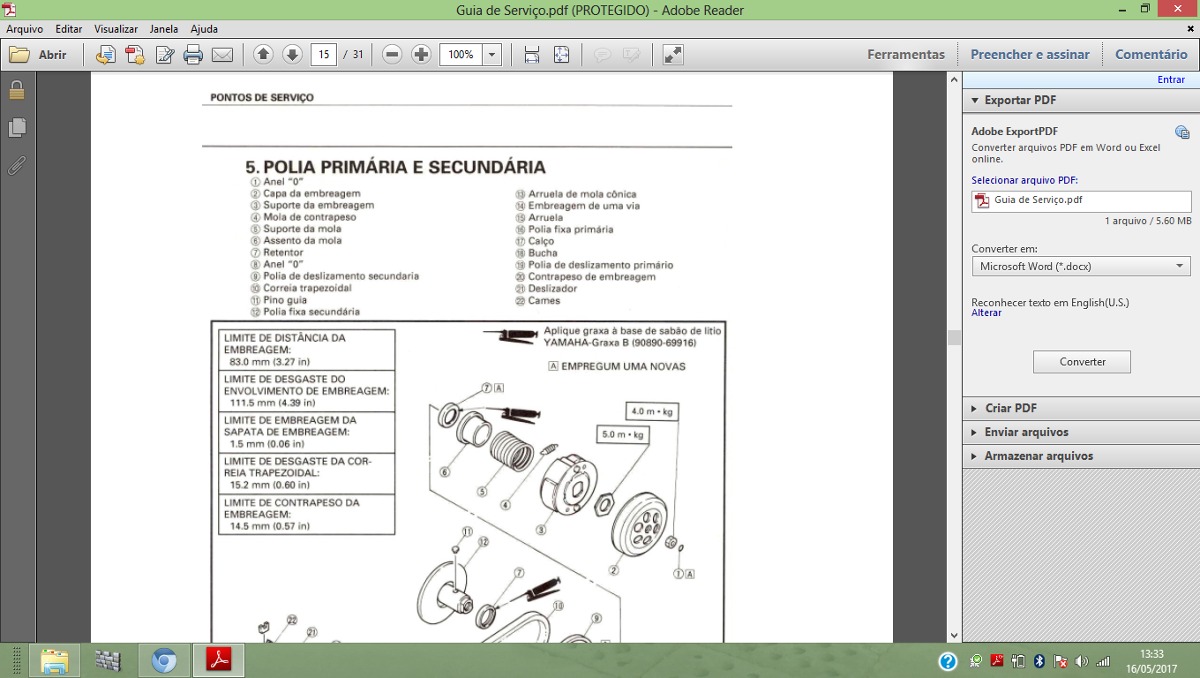
Task: Click the highlight text icon
Action: (631, 55)
